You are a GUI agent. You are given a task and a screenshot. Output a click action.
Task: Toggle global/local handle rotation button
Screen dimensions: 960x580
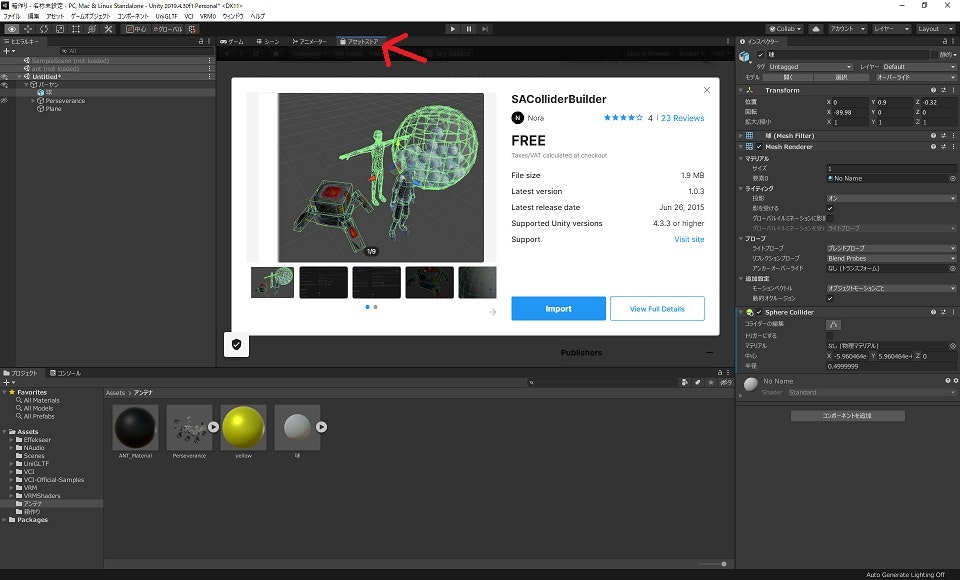[168, 29]
